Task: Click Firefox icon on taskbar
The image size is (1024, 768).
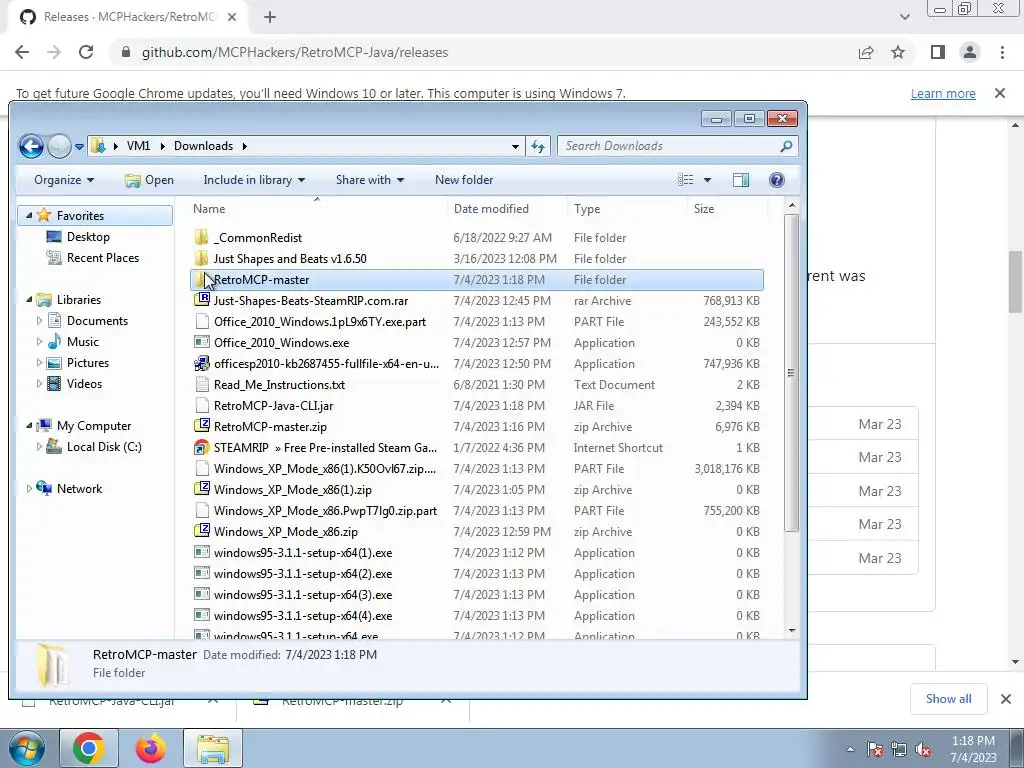Action: [150, 748]
